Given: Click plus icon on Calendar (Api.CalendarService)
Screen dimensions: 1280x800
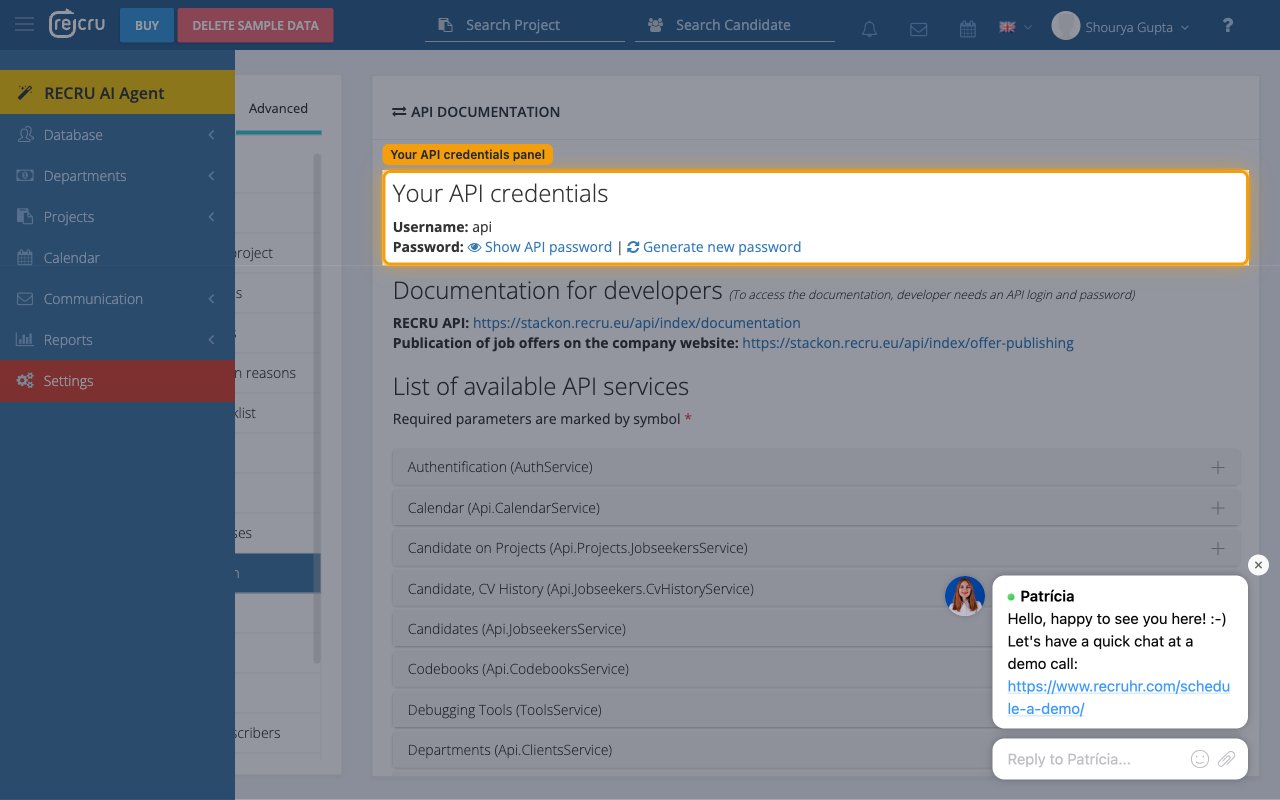Looking at the screenshot, I should [1218, 508].
